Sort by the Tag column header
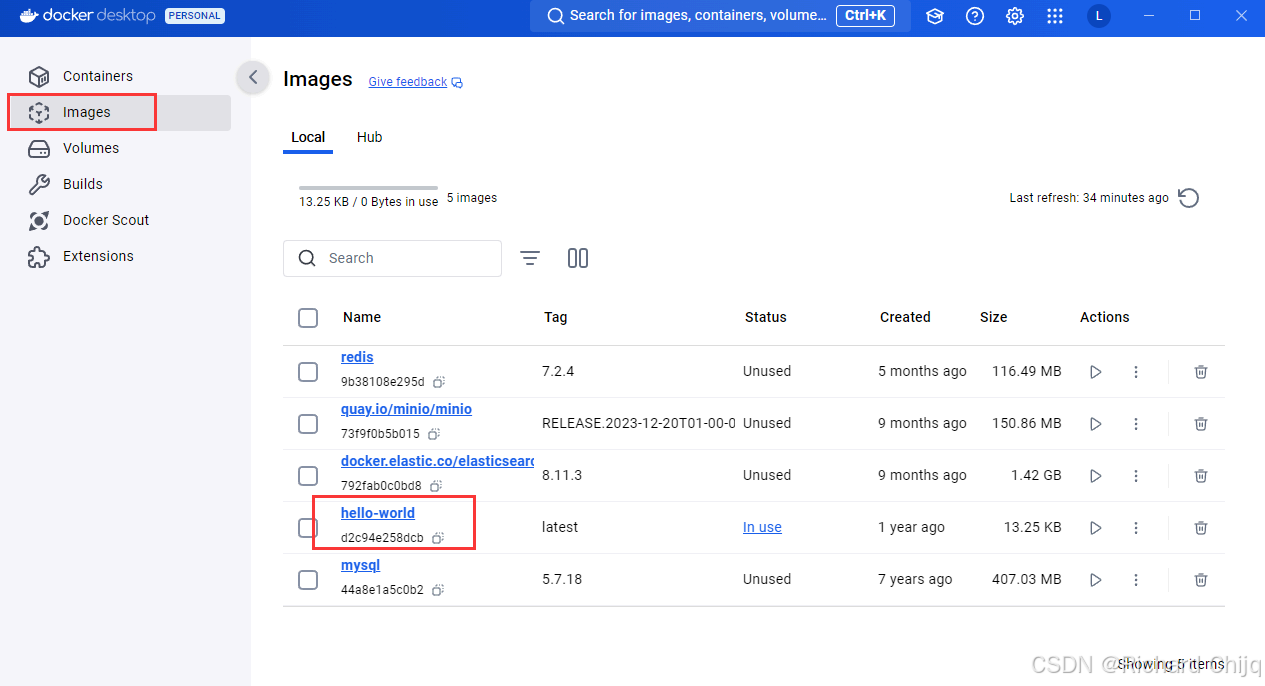The height and width of the screenshot is (686, 1265). (556, 317)
